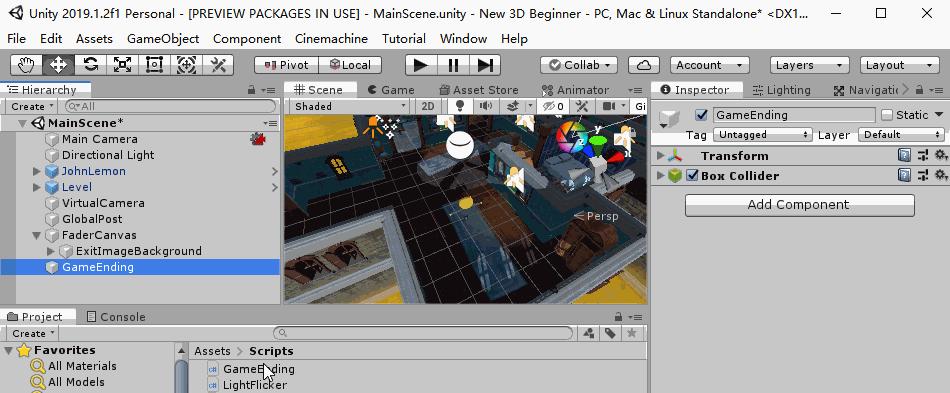Select the Rect tool

coord(154,65)
